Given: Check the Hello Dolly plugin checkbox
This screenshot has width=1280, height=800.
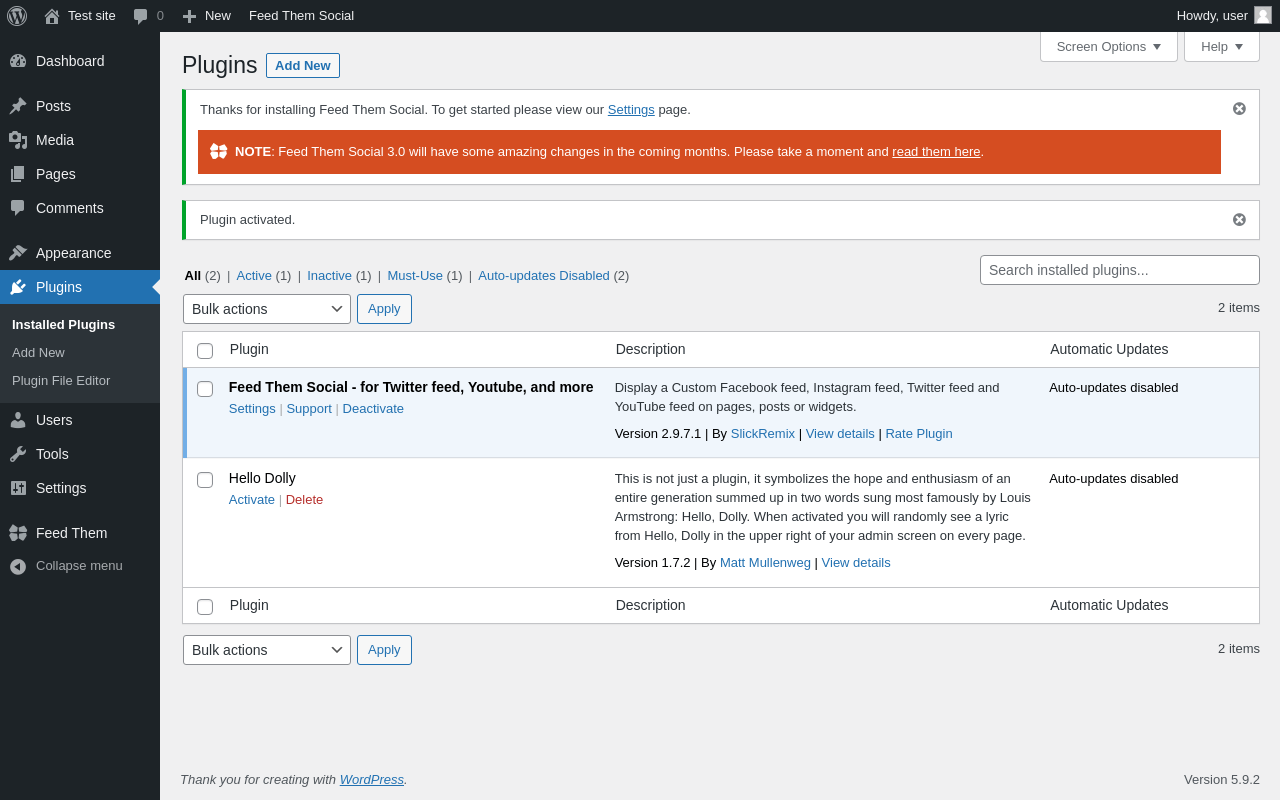Looking at the screenshot, I should (205, 480).
